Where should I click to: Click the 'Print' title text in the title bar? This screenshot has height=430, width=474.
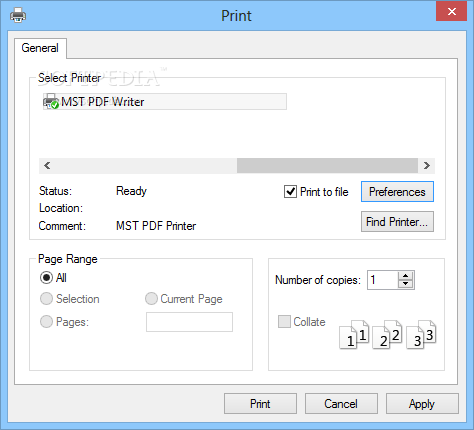tap(236, 16)
